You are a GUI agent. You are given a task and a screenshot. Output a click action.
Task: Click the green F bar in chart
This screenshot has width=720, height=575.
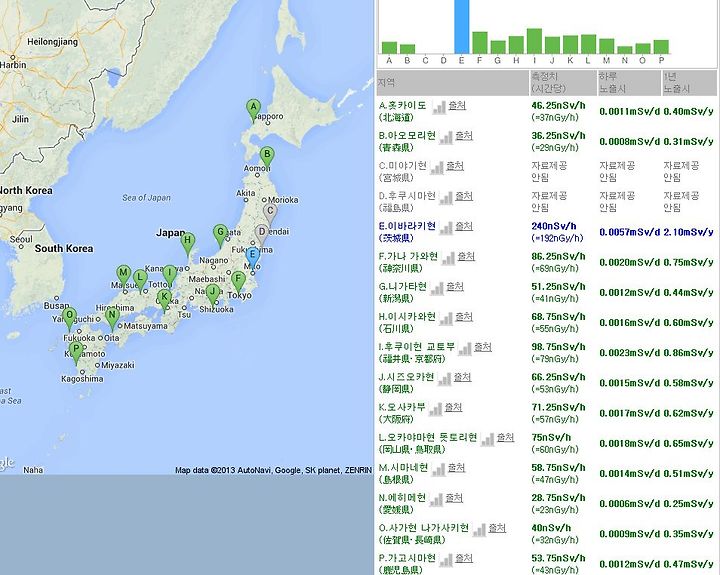pos(480,43)
